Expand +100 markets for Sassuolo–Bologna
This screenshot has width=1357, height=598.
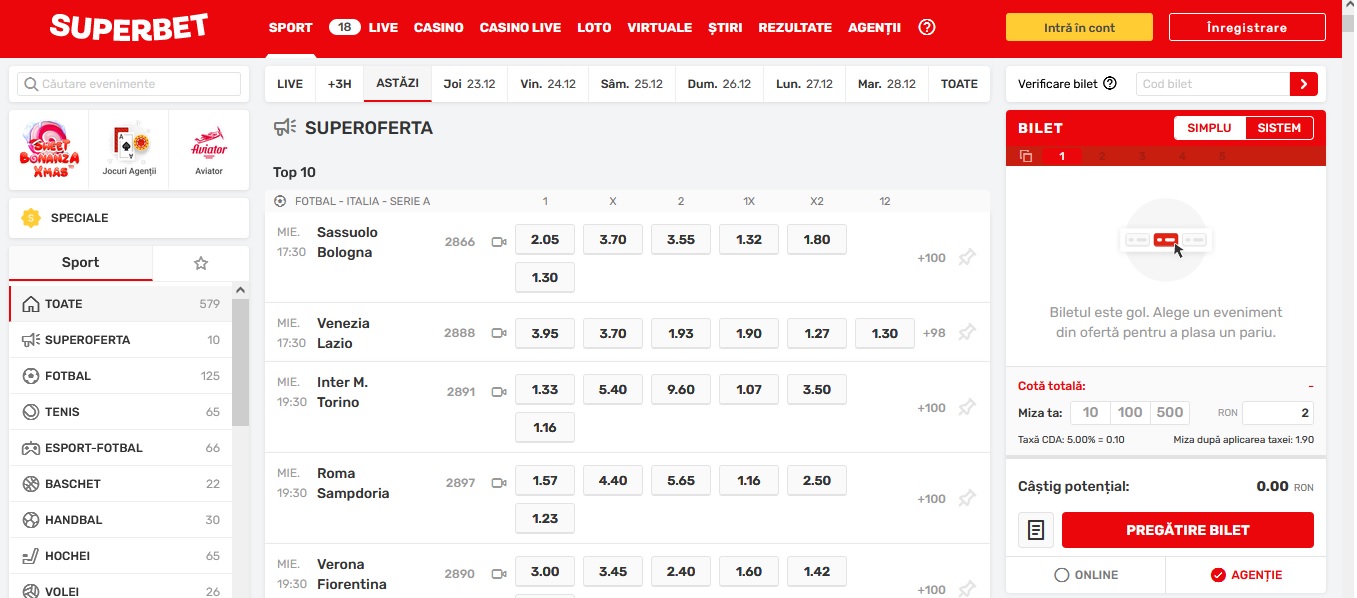pyautogui.click(x=931, y=258)
